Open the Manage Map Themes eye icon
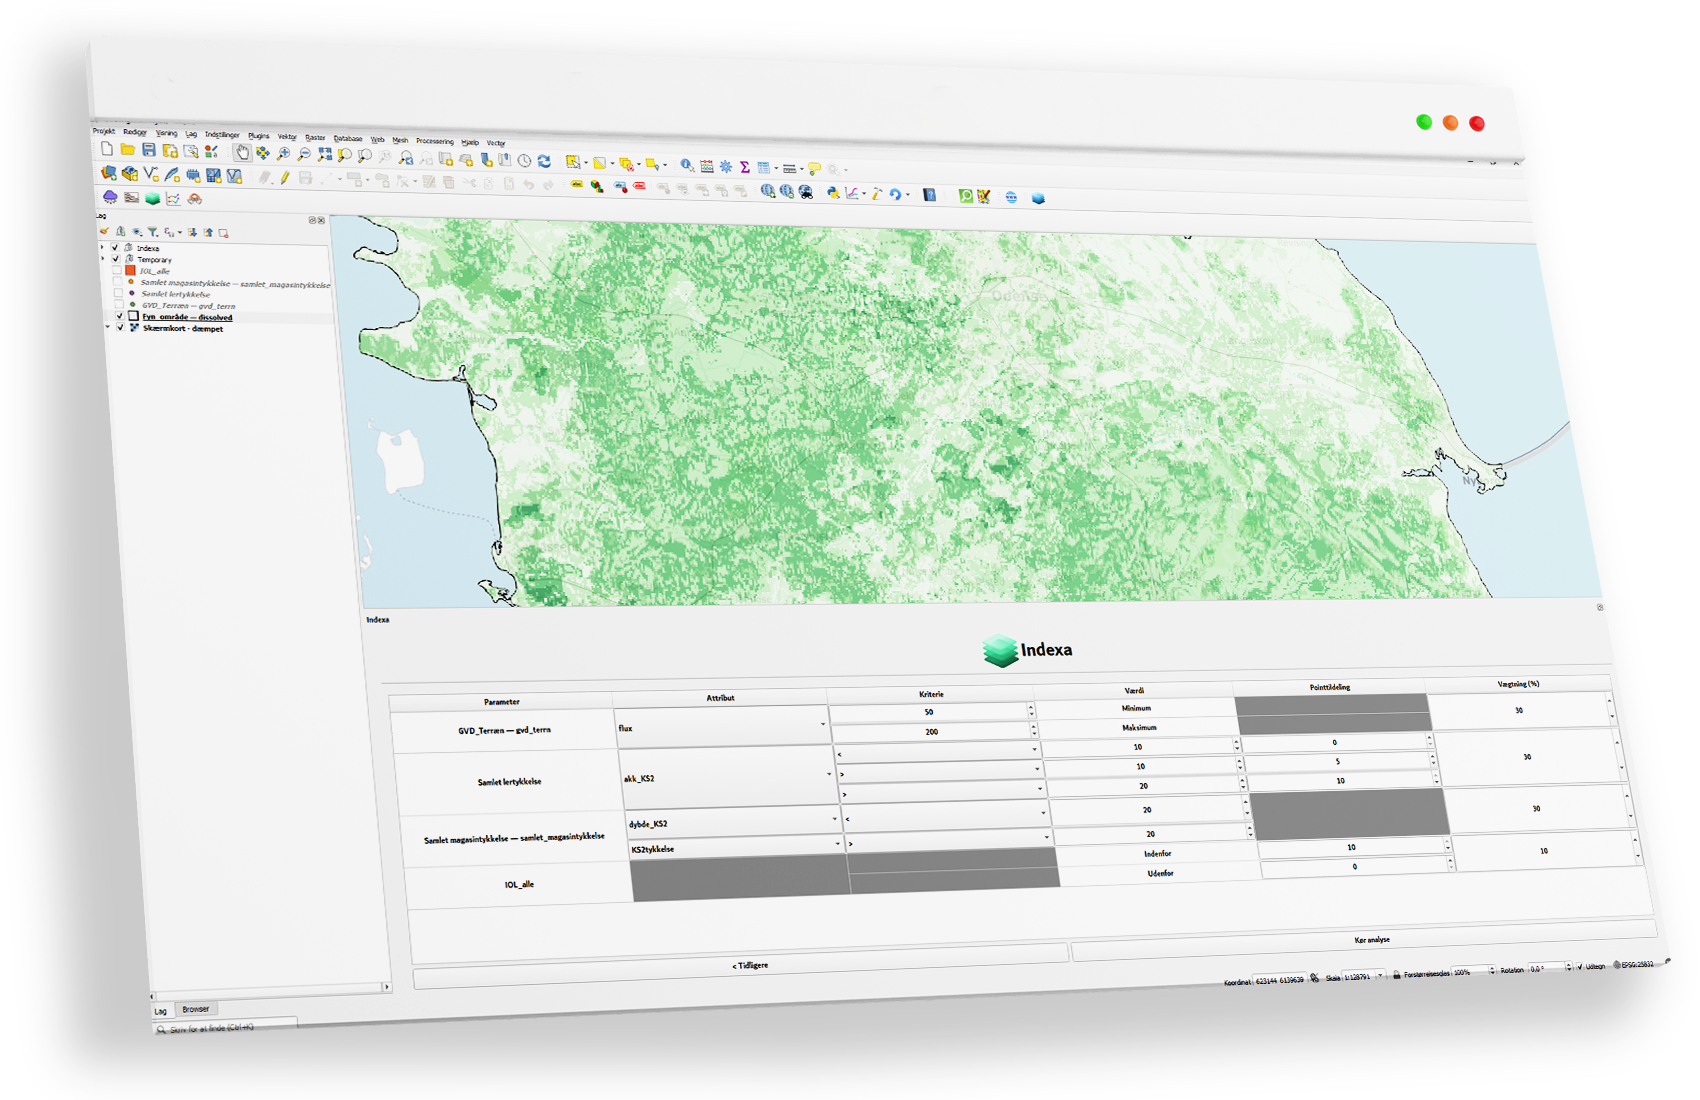The width and height of the screenshot is (1700, 1100). pyautogui.click(x=137, y=232)
